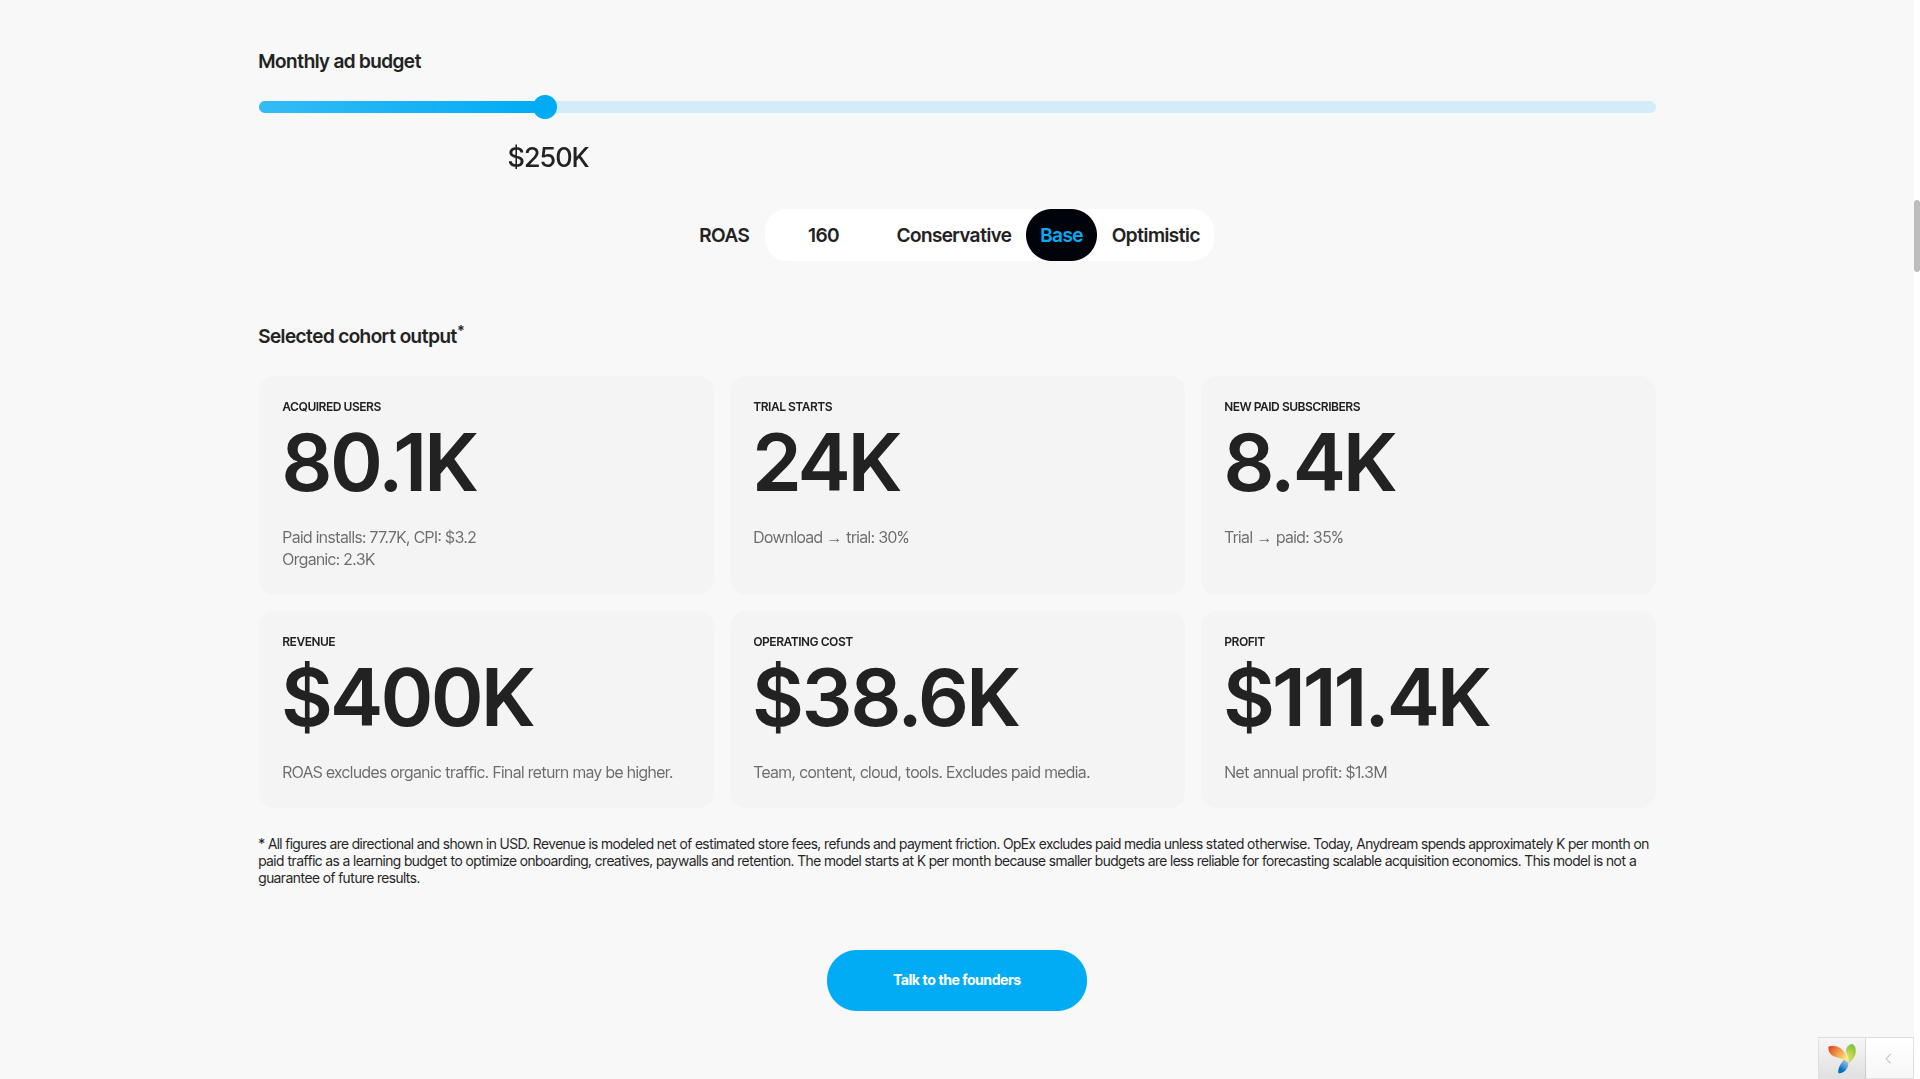Click the NEW PAID SUBSCRIBERS card label
The width and height of the screenshot is (1920, 1079).
click(x=1291, y=407)
